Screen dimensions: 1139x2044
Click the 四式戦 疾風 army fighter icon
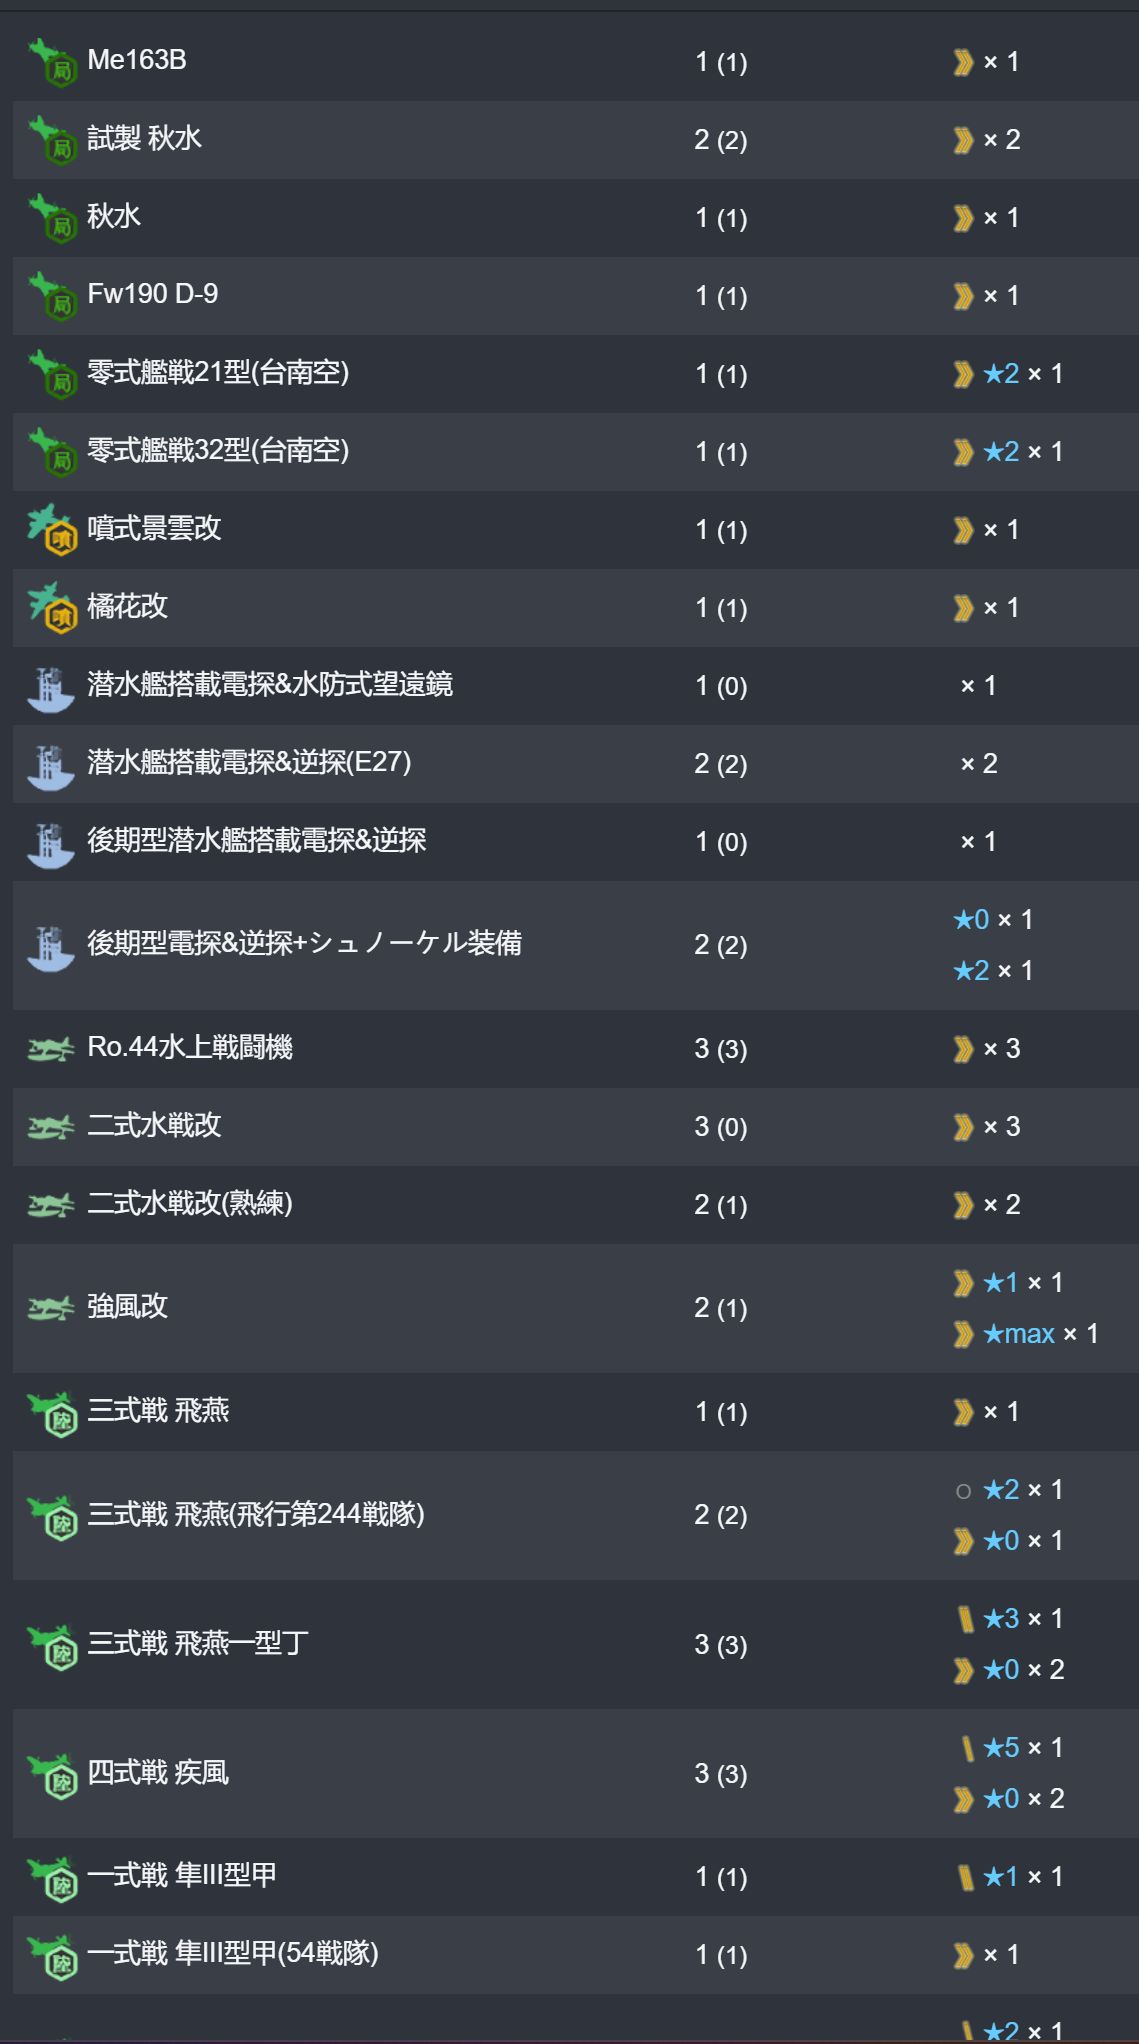pos(52,1775)
